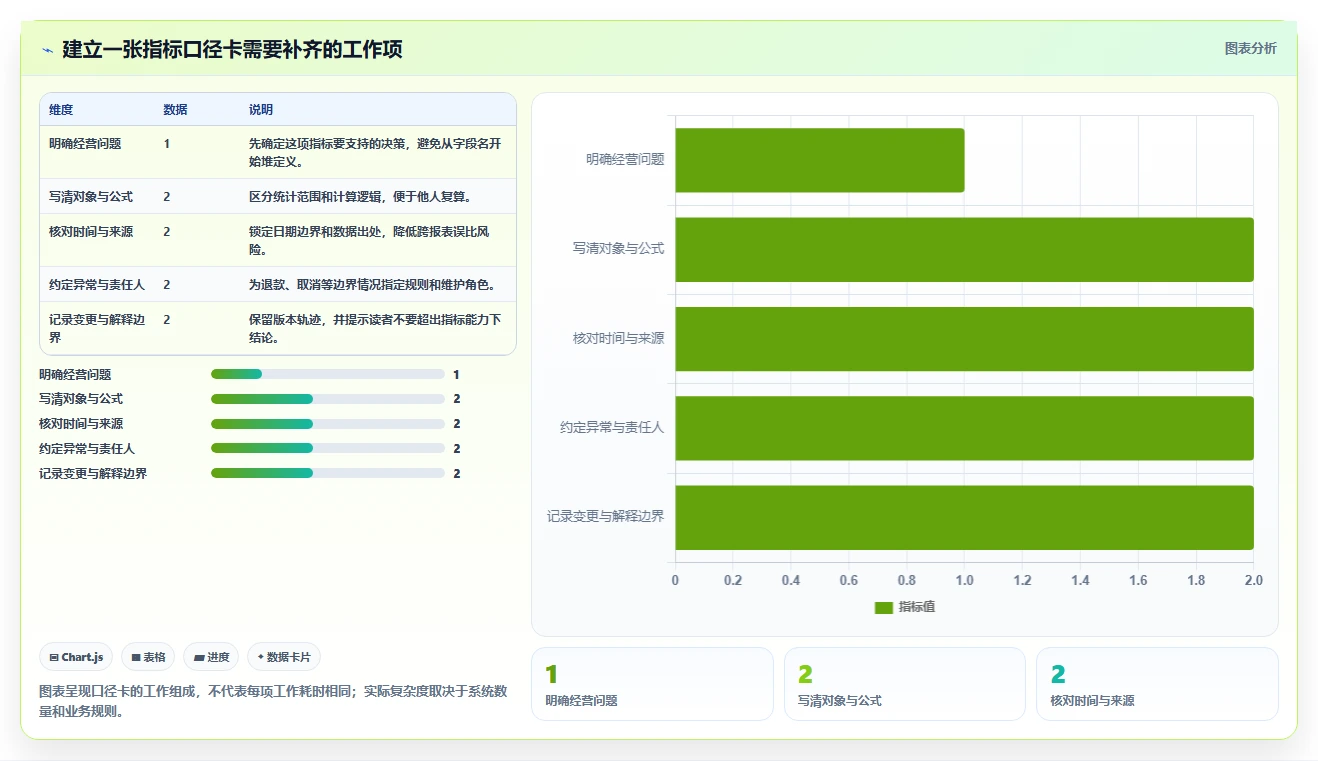Select the 表格 tag chip
This screenshot has width=1318, height=761.
[x=148, y=657]
